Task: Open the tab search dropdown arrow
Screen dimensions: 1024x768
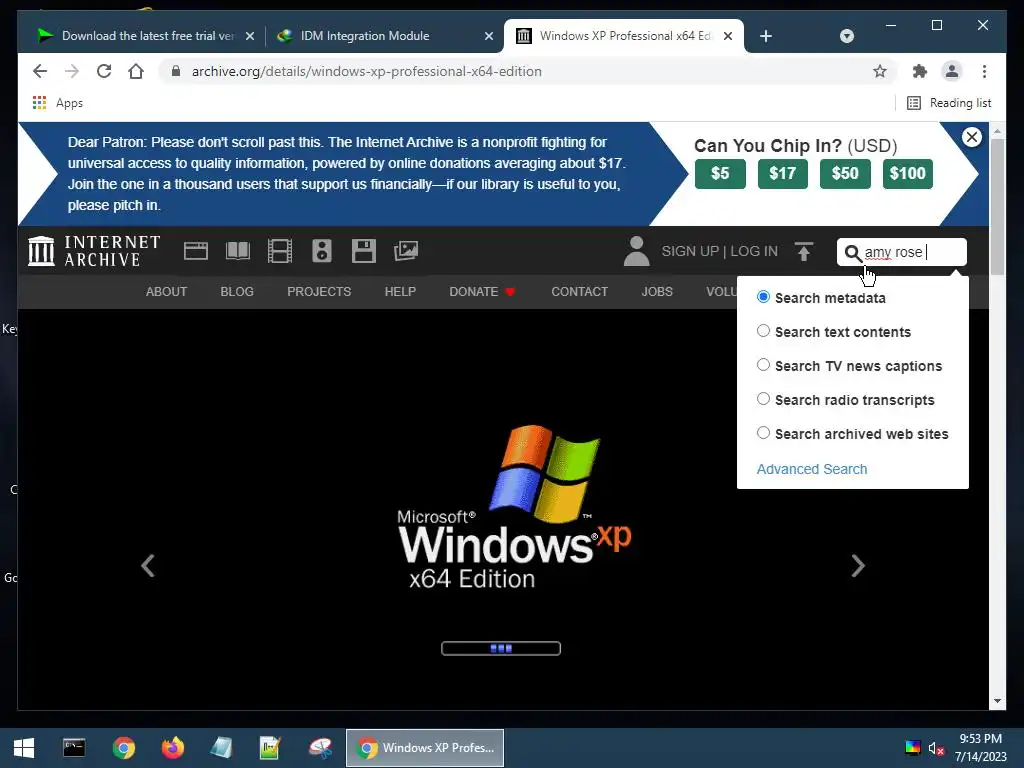Action: tap(846, 36)
